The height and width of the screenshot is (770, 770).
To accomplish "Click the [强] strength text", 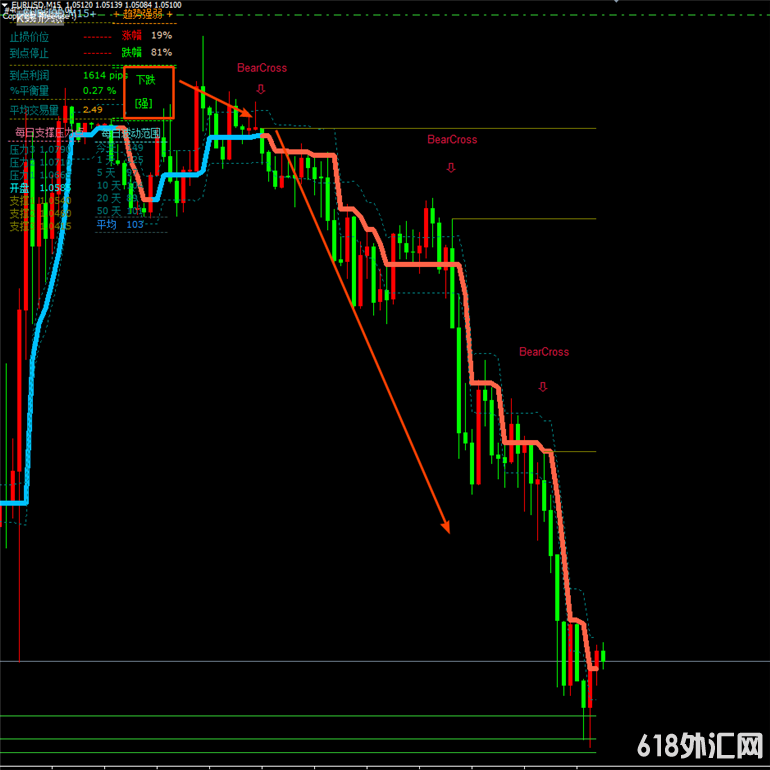I will tap(144, 103).
